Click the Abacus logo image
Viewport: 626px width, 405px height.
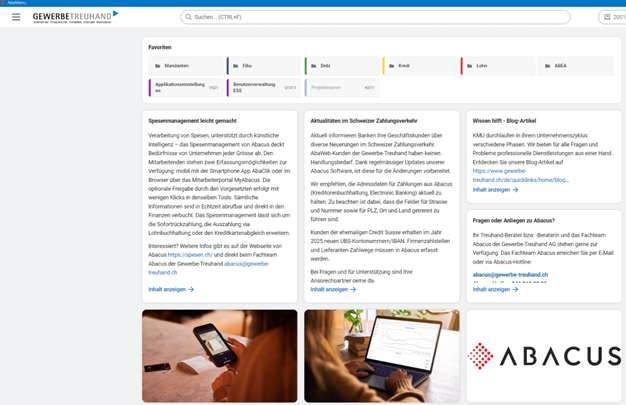coord(544,356)
